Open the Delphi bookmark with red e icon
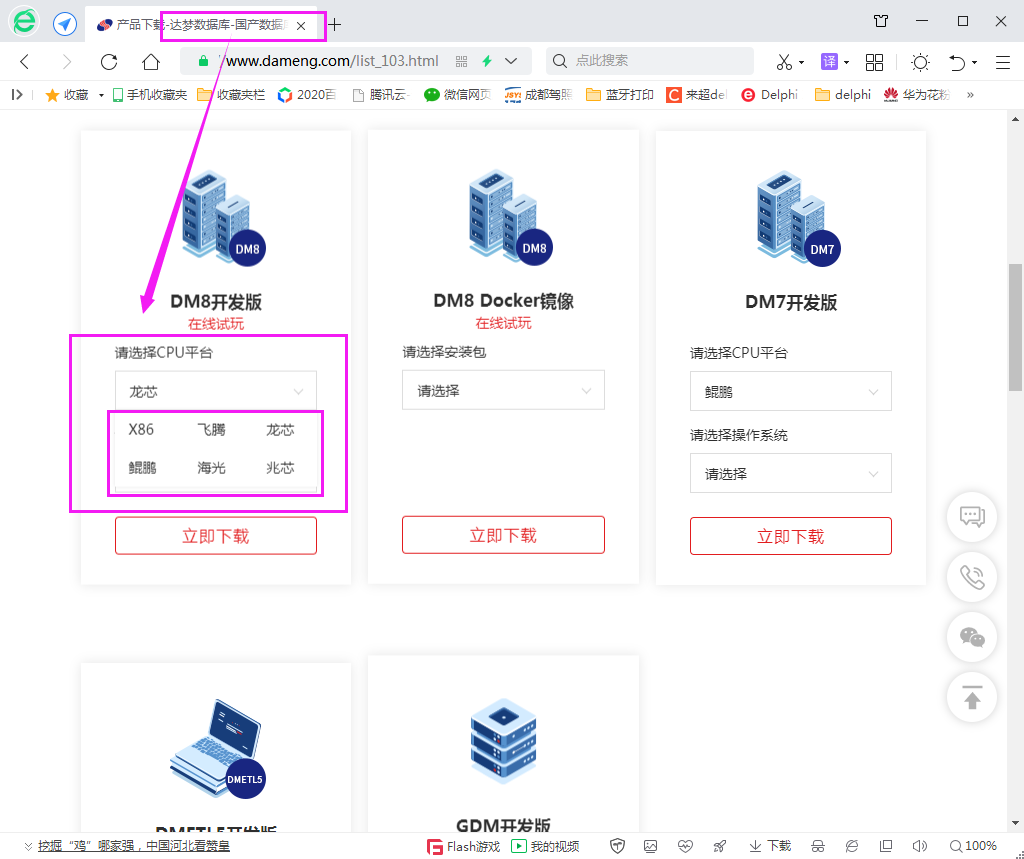 click(769, 95)
